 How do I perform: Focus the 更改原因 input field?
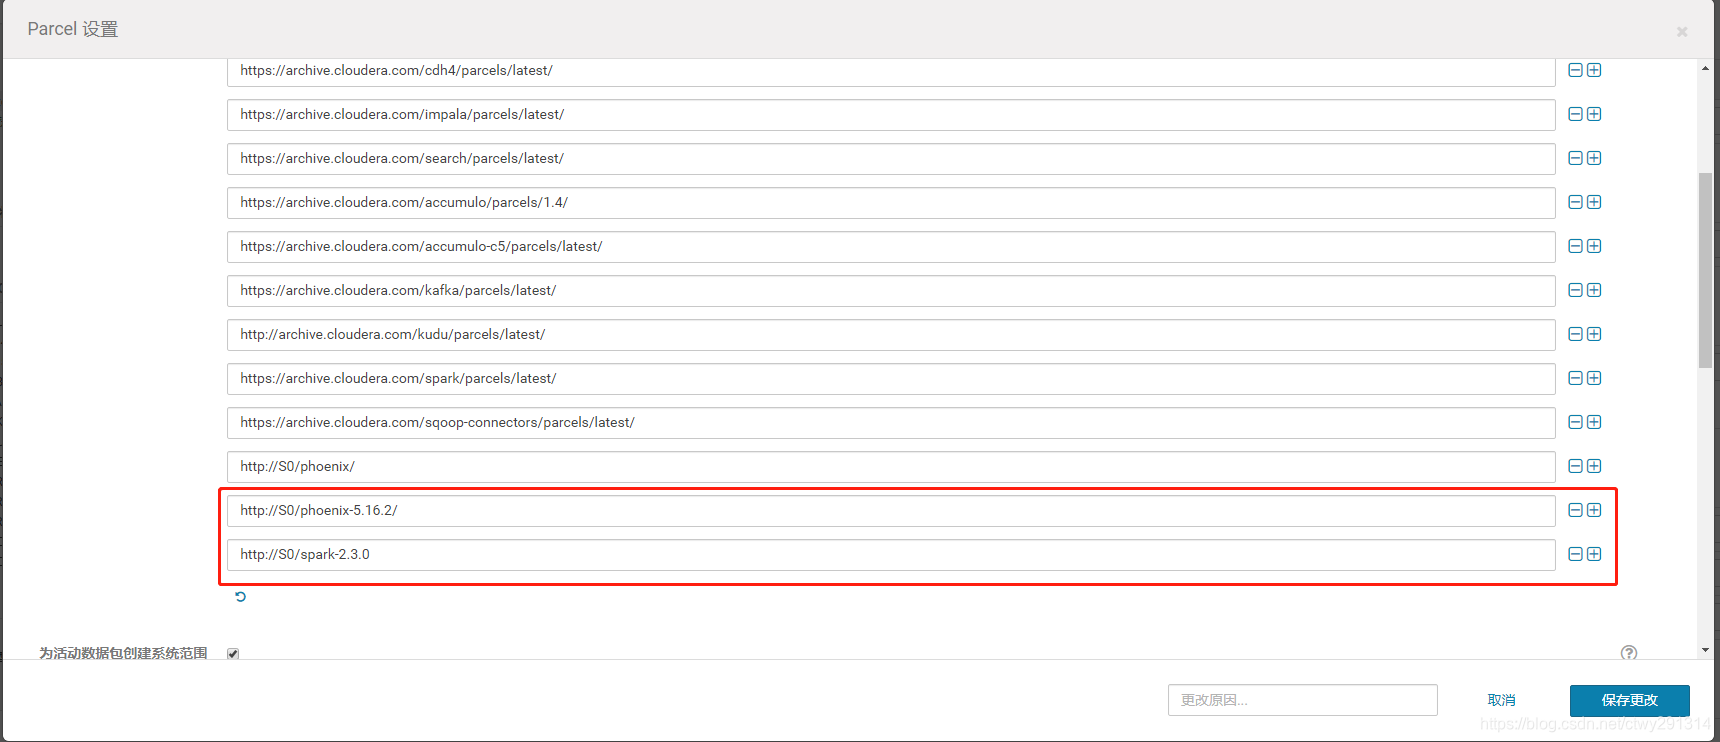coord(1303,700)
